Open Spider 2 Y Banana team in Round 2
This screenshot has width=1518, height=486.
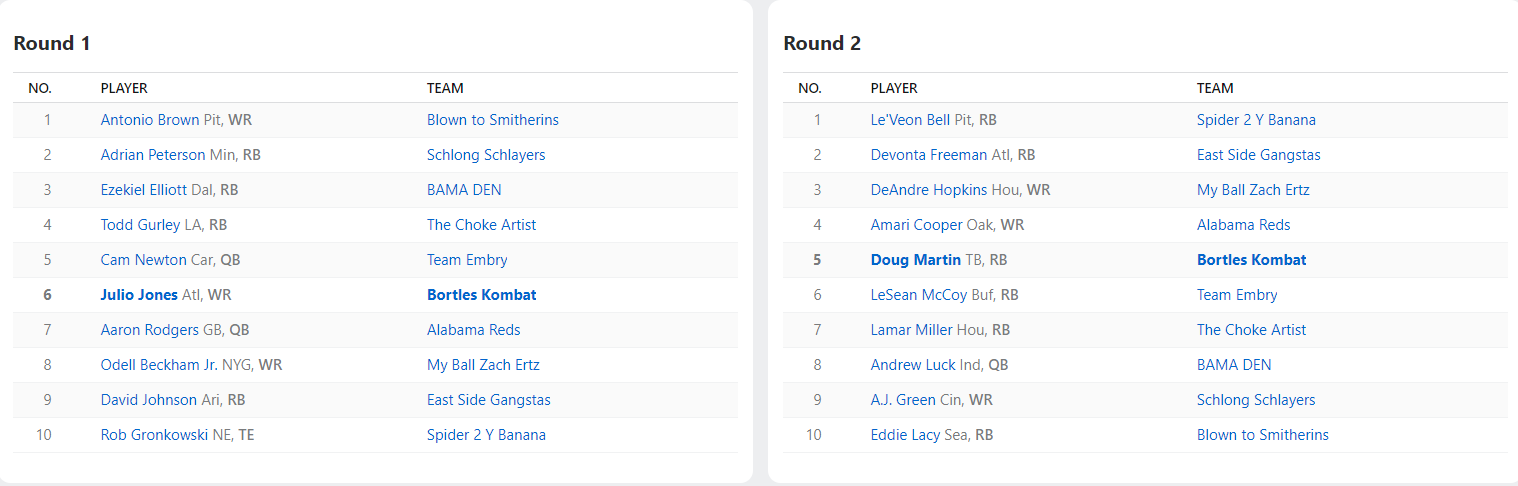(x=1256, y=120)
